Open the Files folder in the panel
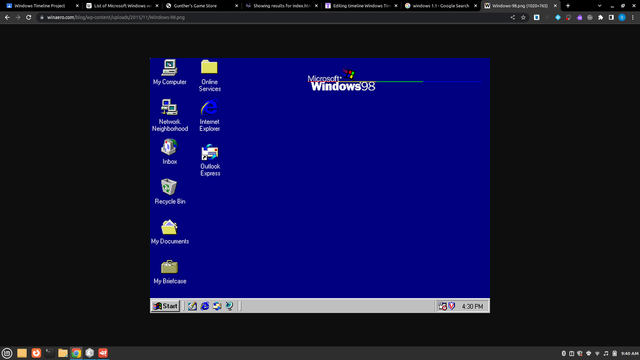This screenshot has height=360, width=640. pos(63,353)
